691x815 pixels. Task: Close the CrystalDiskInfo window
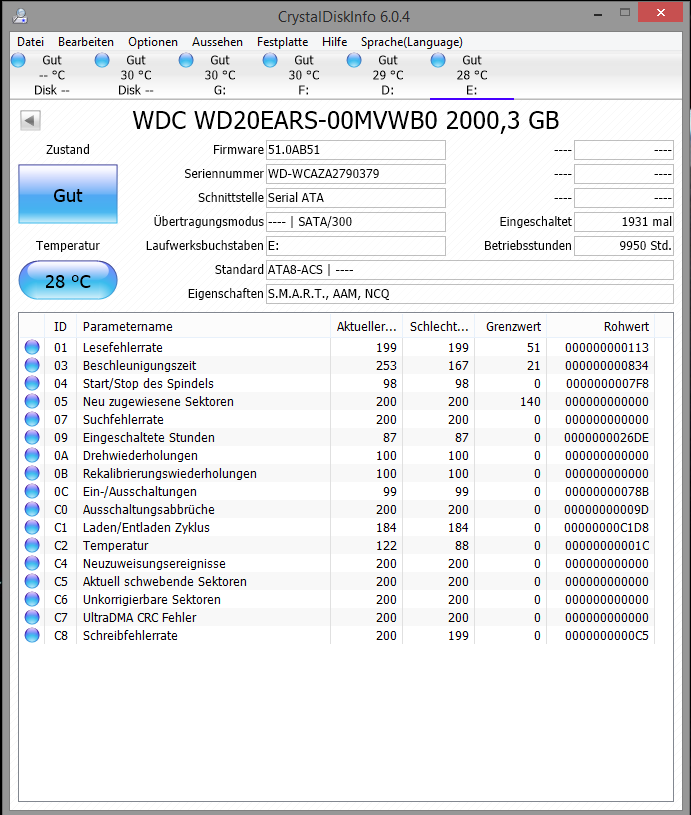click(x=660, y=12)
